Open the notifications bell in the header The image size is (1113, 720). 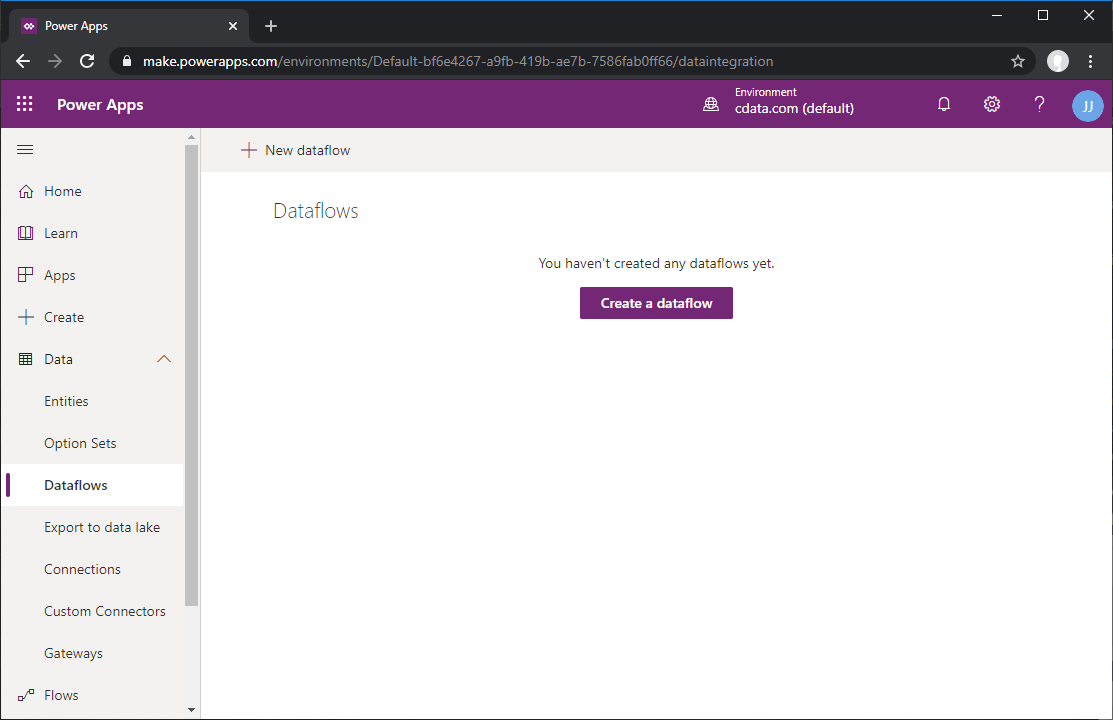tap(943, 104)
